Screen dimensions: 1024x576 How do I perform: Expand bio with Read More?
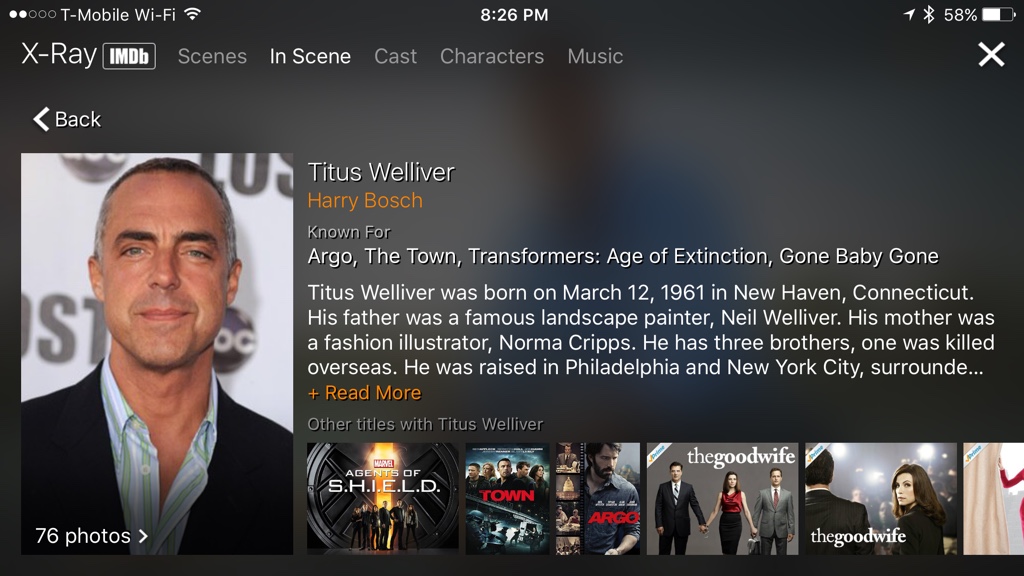click(x=364, y=392)
